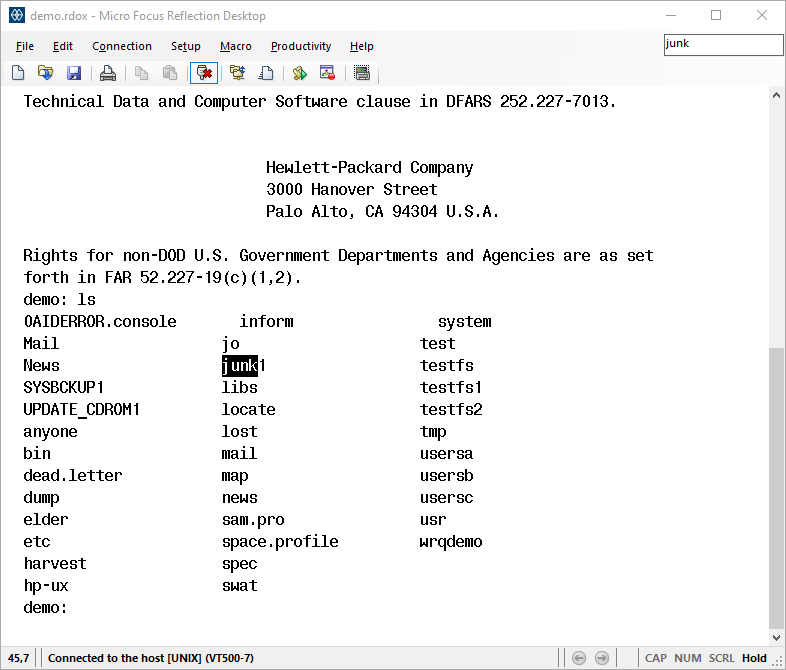
Task: Click the hp-ux entry
Action: 46,586
